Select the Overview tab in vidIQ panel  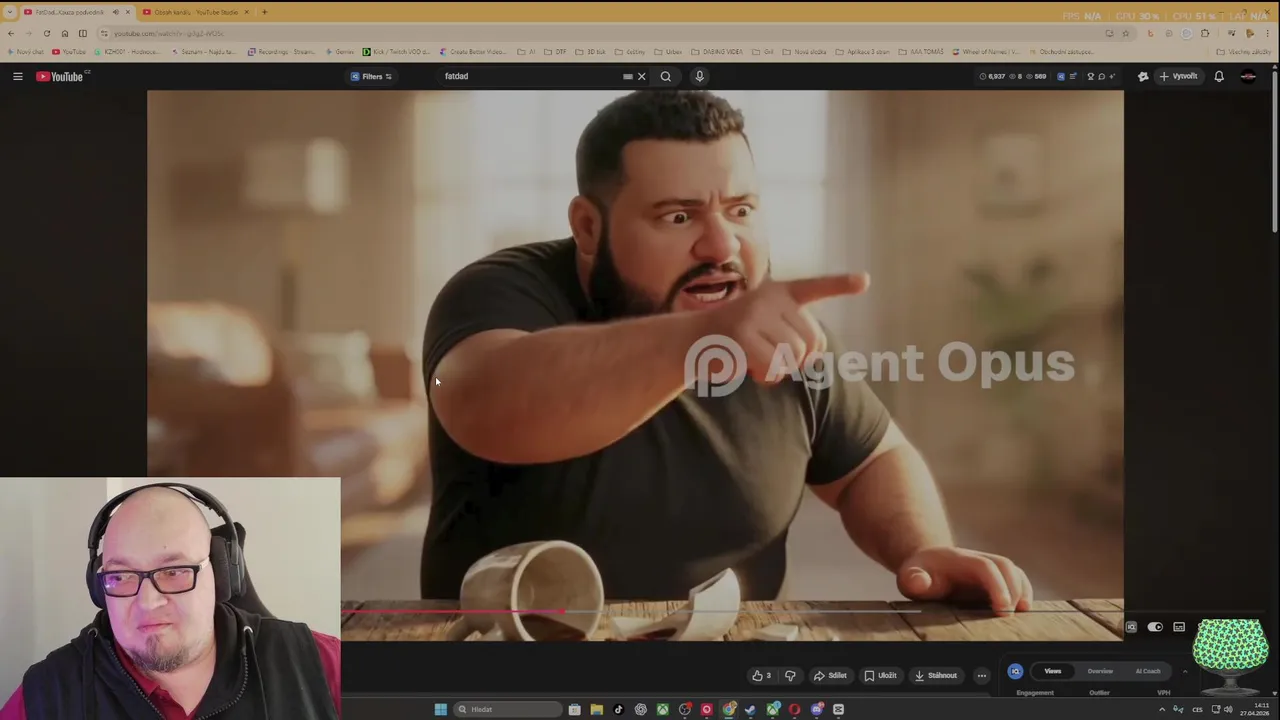coord(1100,672)
